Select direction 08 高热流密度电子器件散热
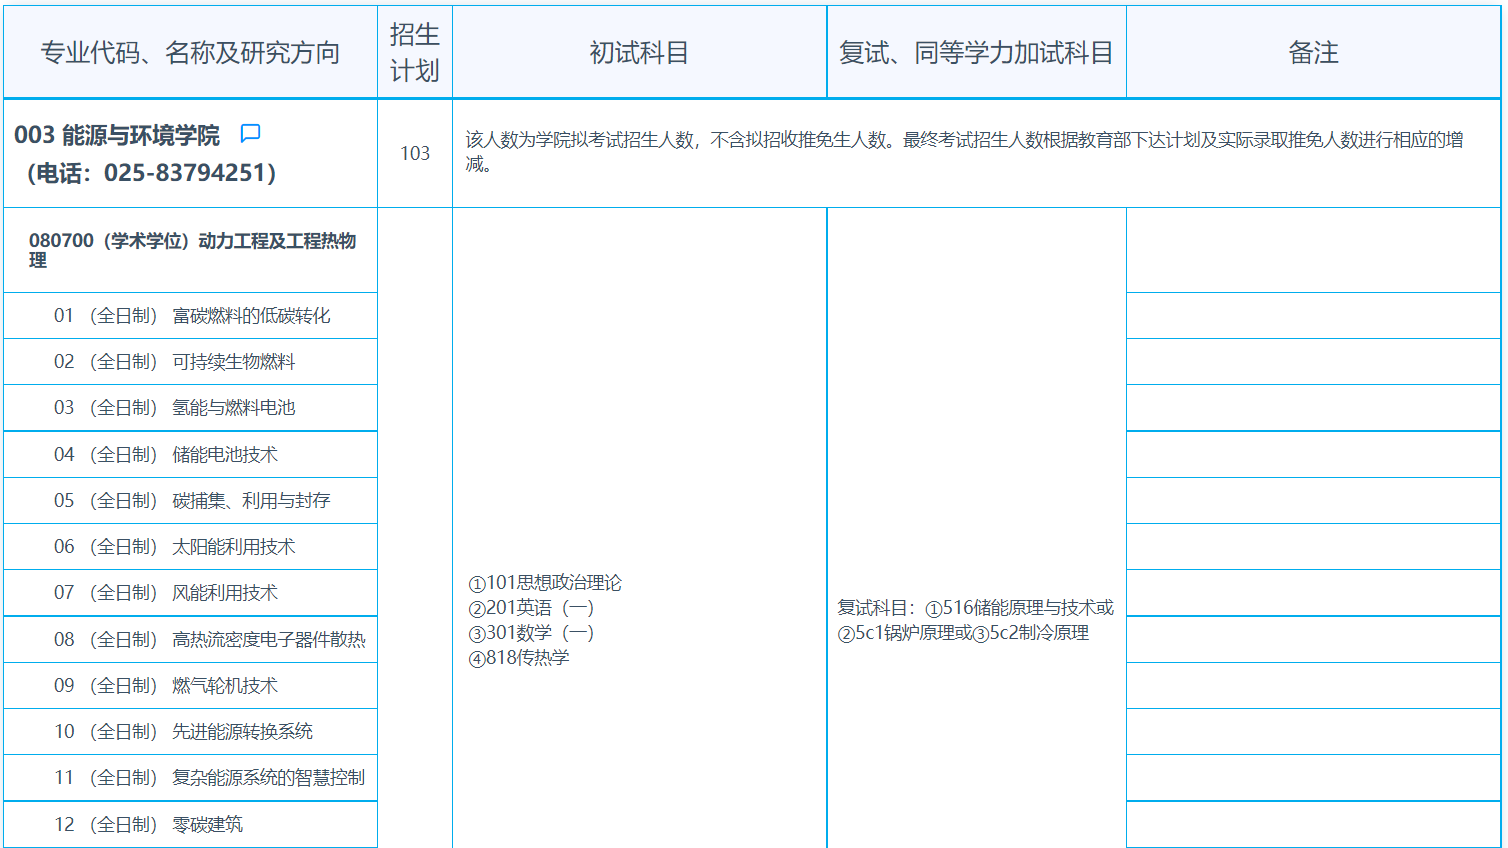The height and width of the screenshot is (848, 1508). (191, 640)
